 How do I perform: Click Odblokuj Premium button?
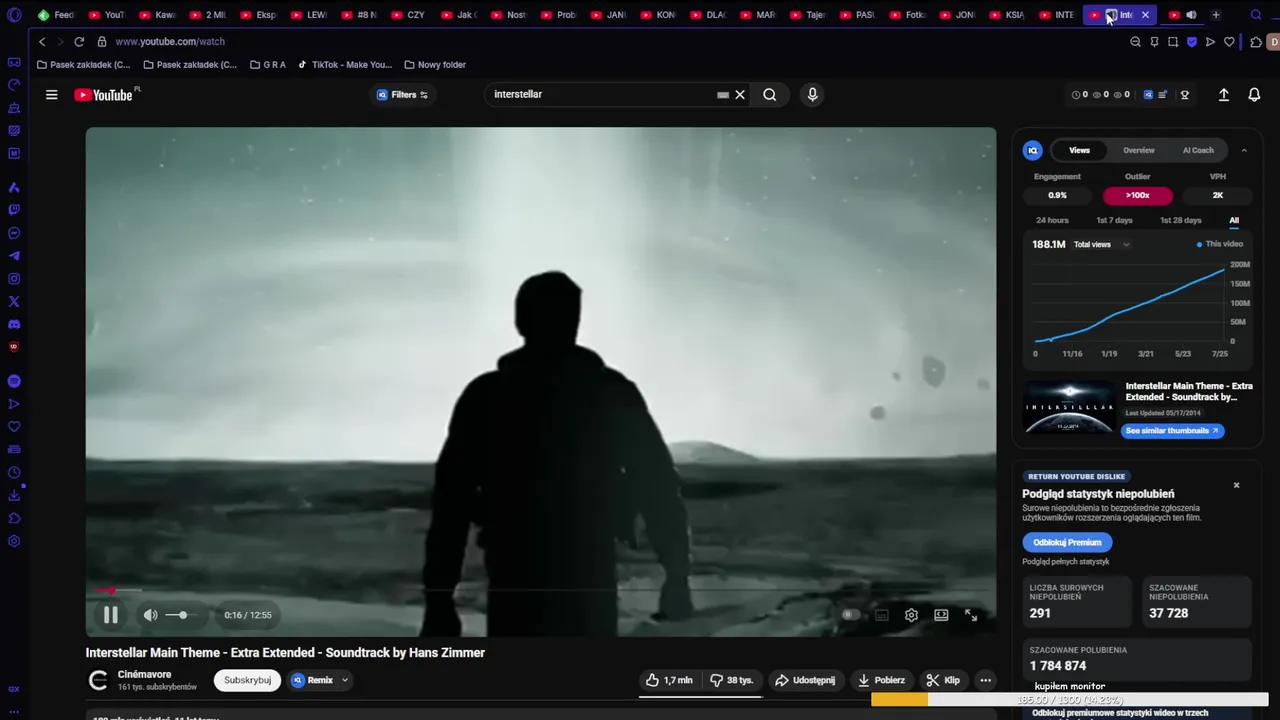[x=1067, y=542]
